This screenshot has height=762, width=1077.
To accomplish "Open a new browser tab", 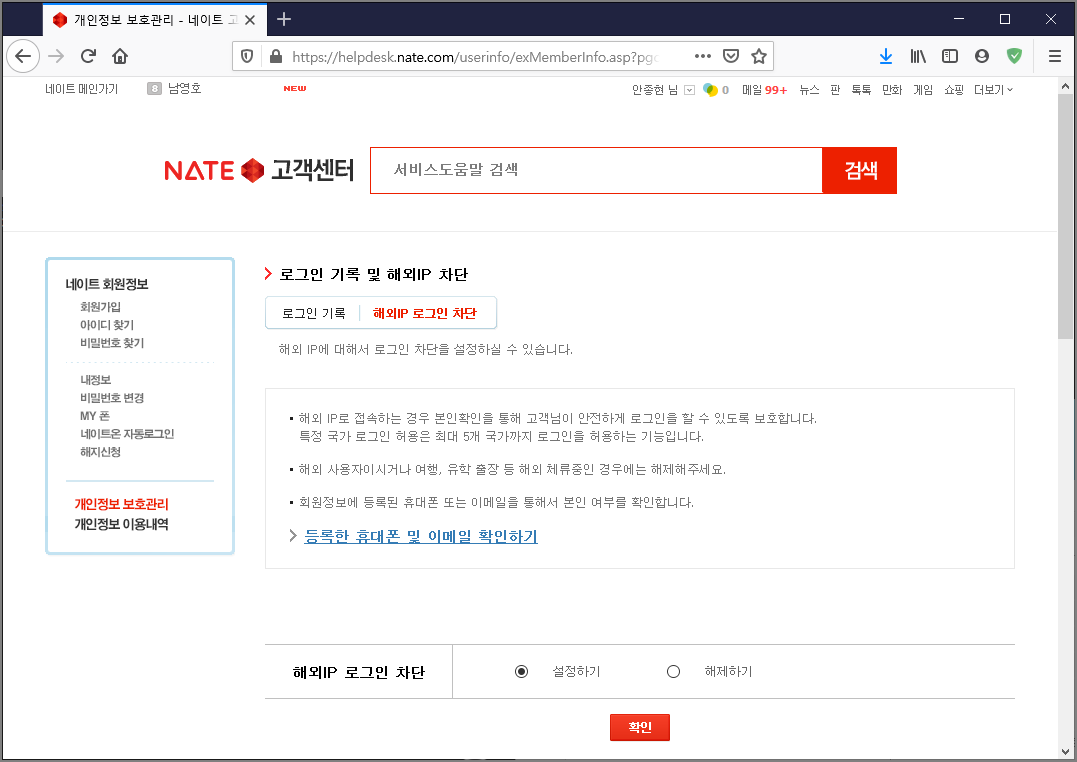I will (x=284, y=19).
